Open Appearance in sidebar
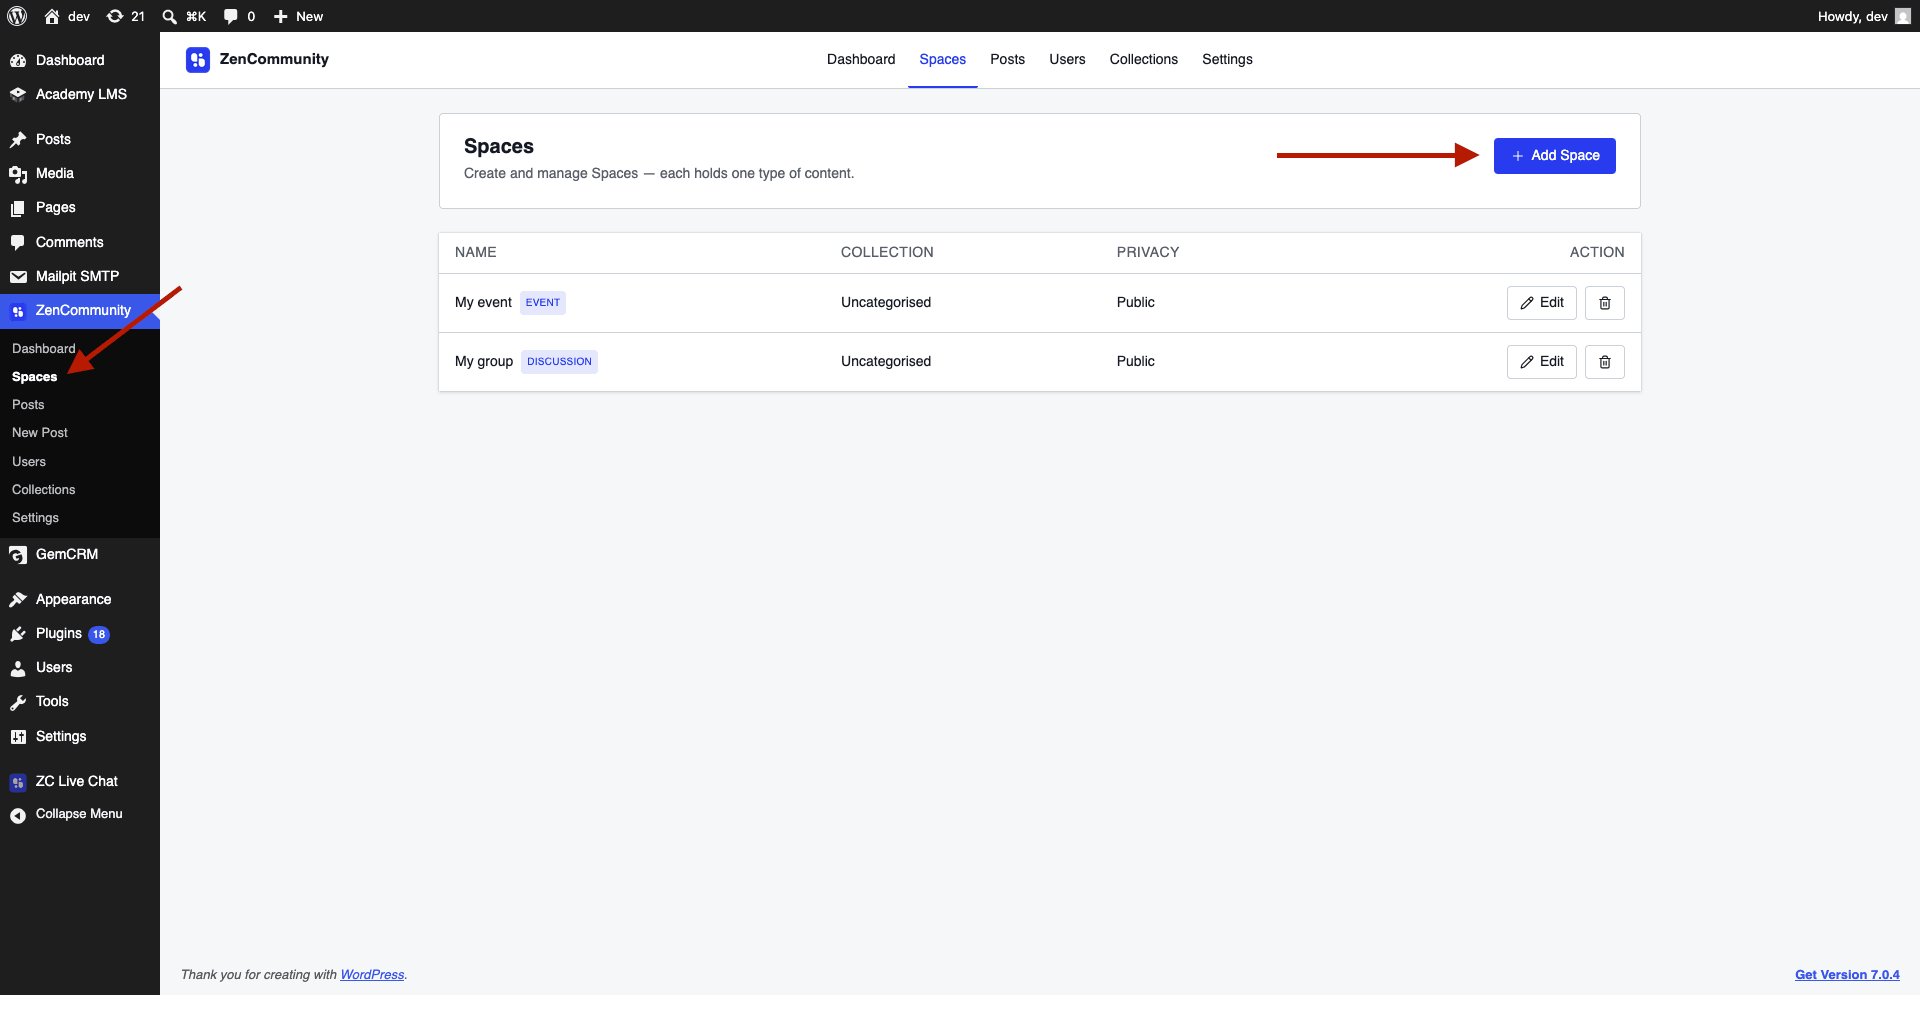 pos(80,599)
